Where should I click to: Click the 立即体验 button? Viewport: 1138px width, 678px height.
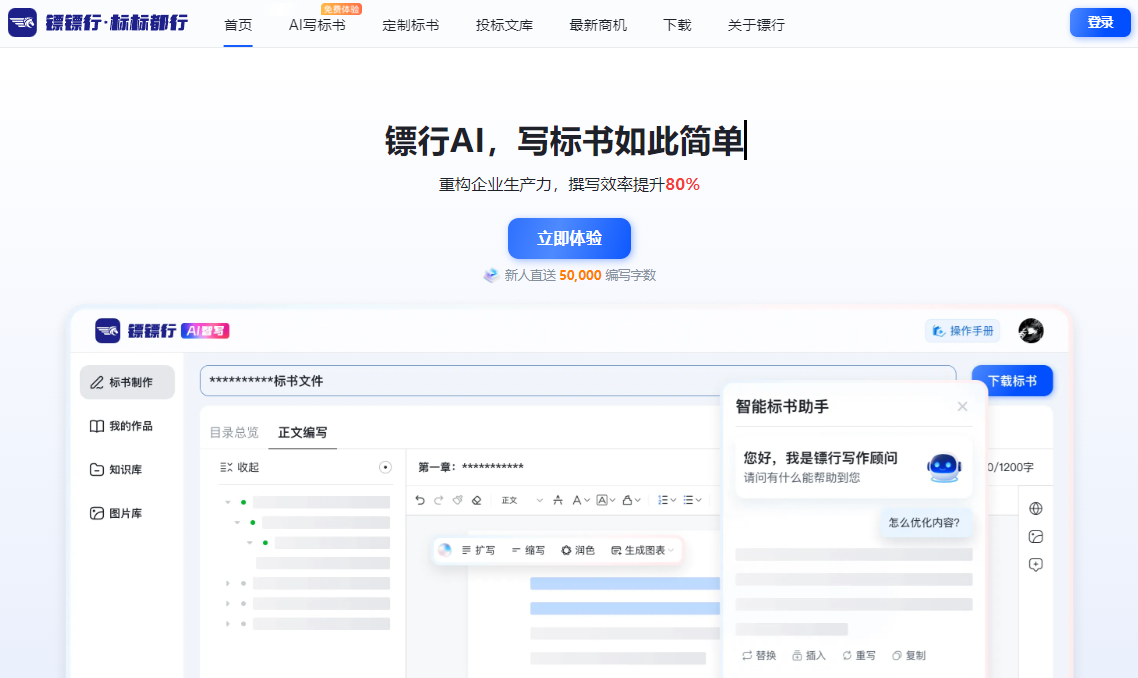pyautogui.click(x=569, y=238)
